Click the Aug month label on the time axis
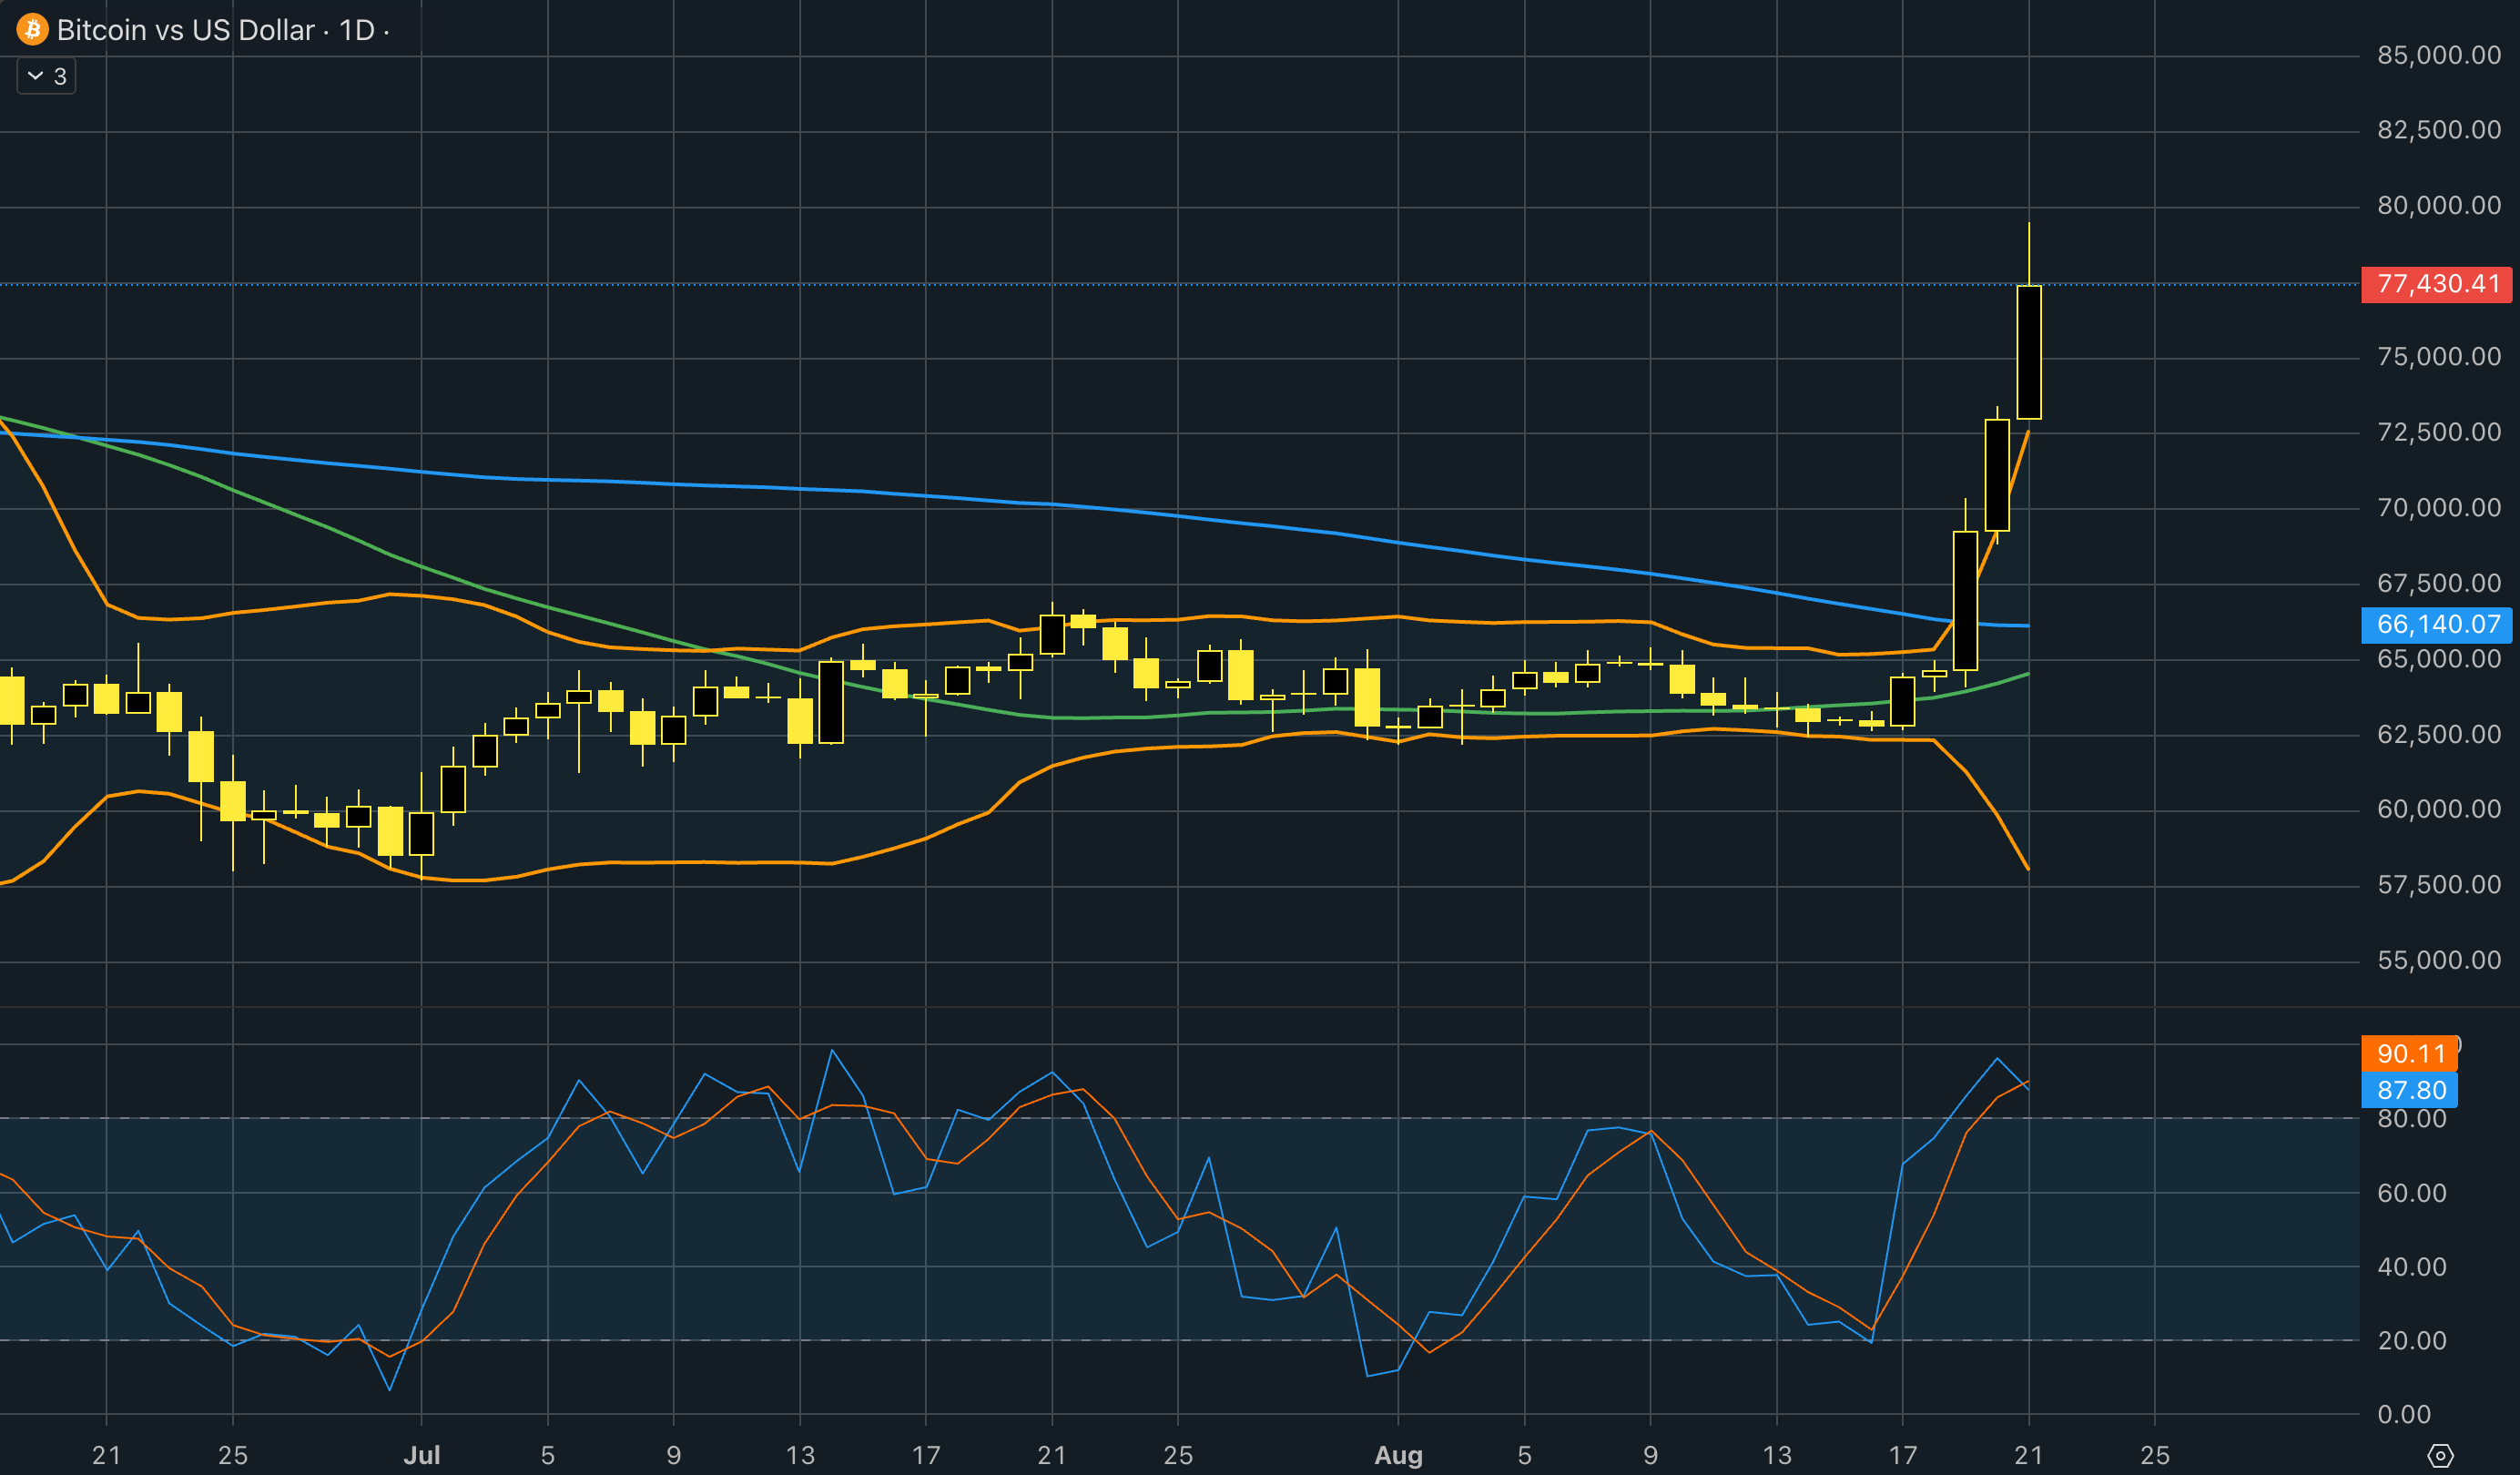The image size is (2520, 1475). coord(1398,1455)
